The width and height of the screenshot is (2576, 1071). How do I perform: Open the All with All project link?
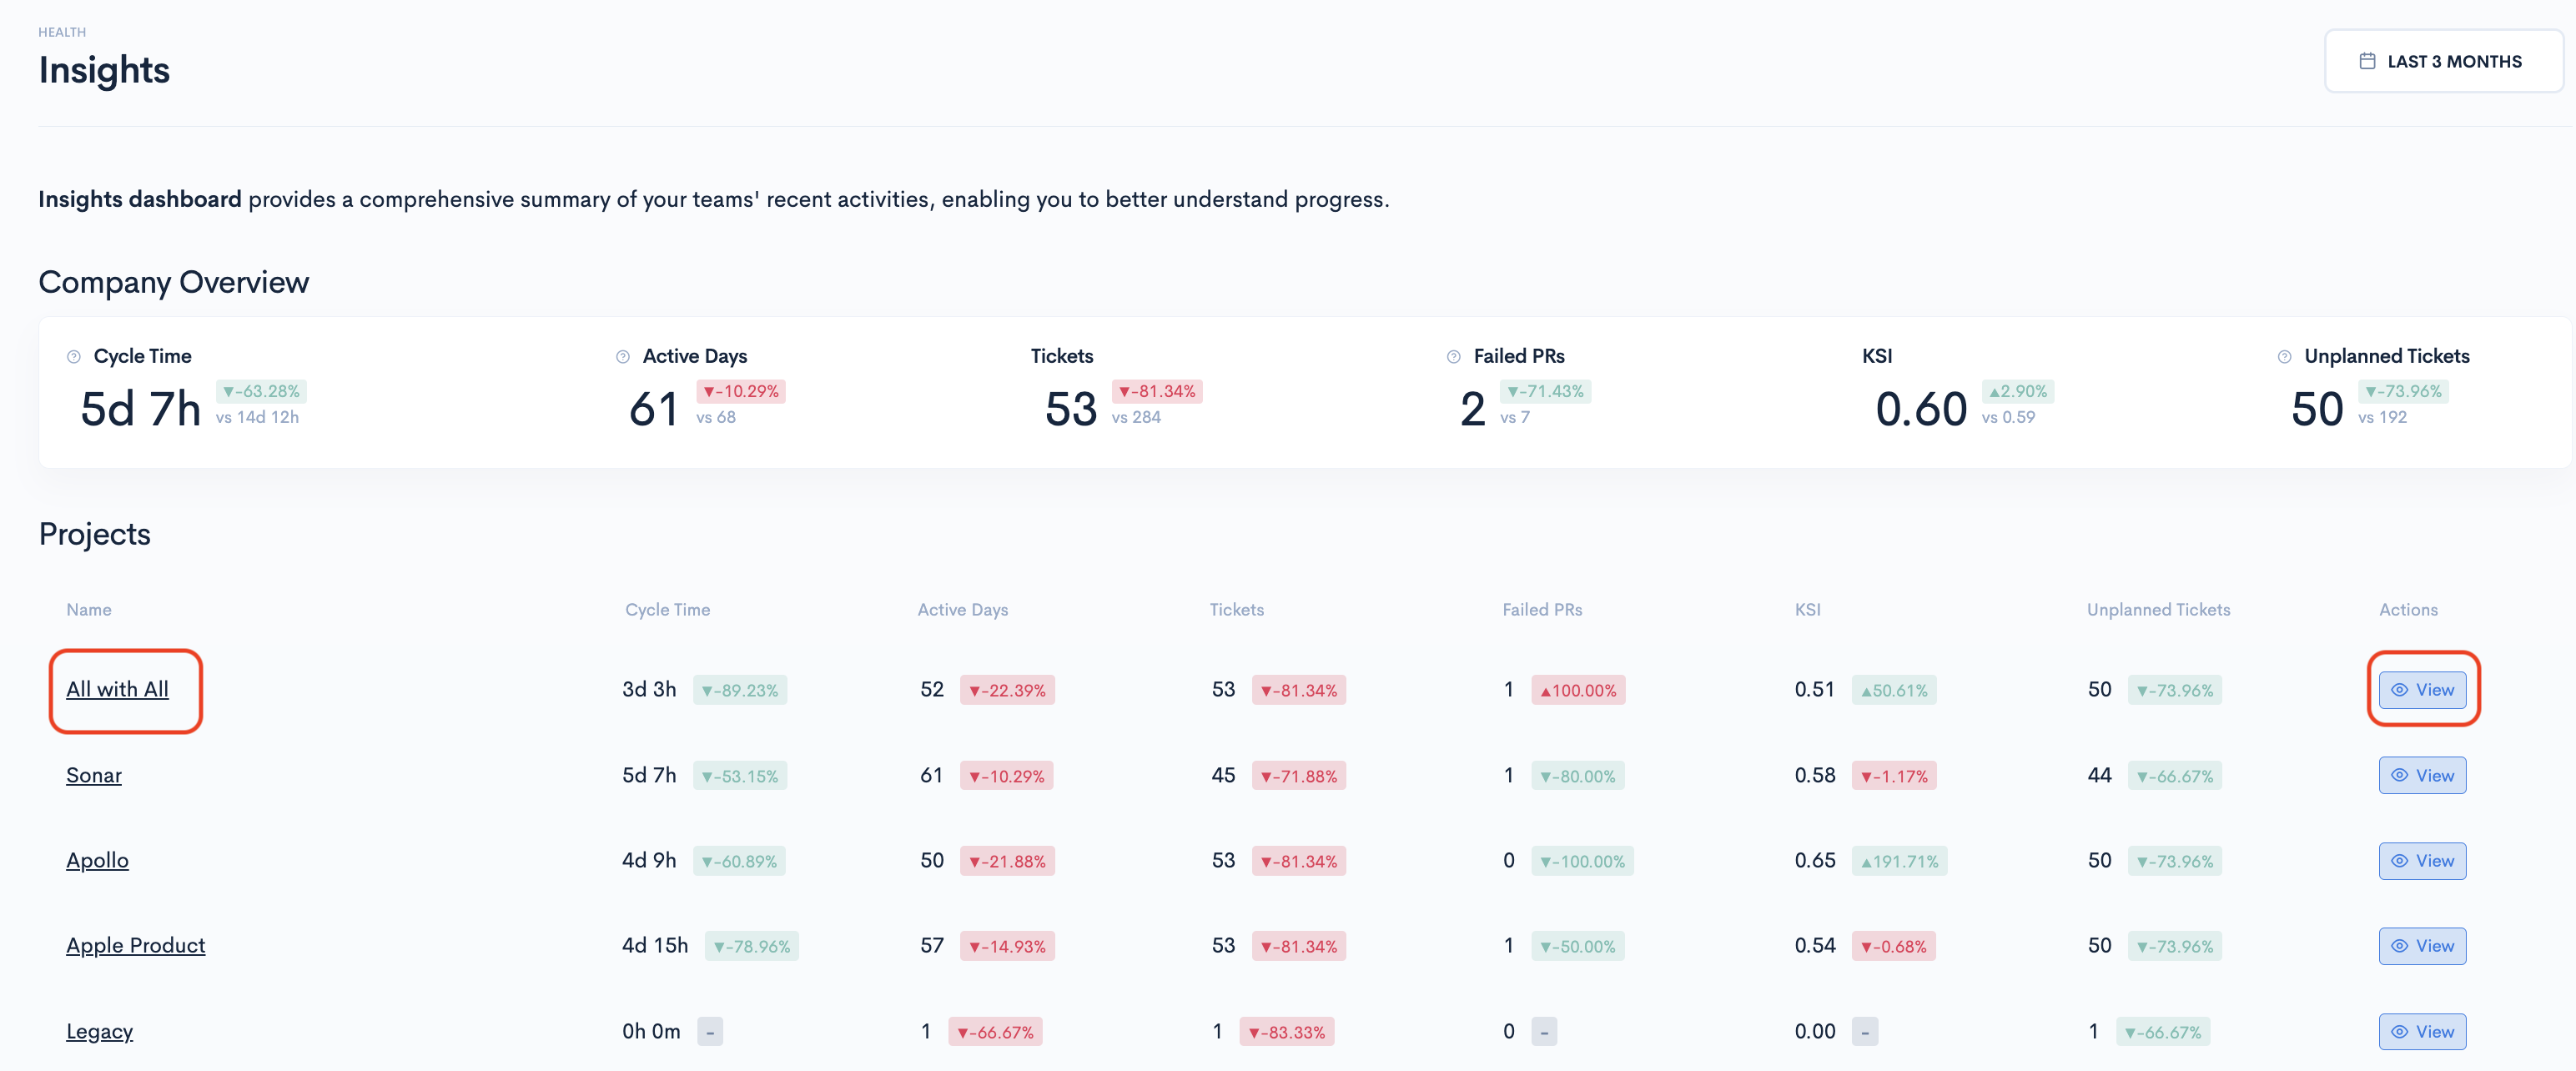point(117,690)
